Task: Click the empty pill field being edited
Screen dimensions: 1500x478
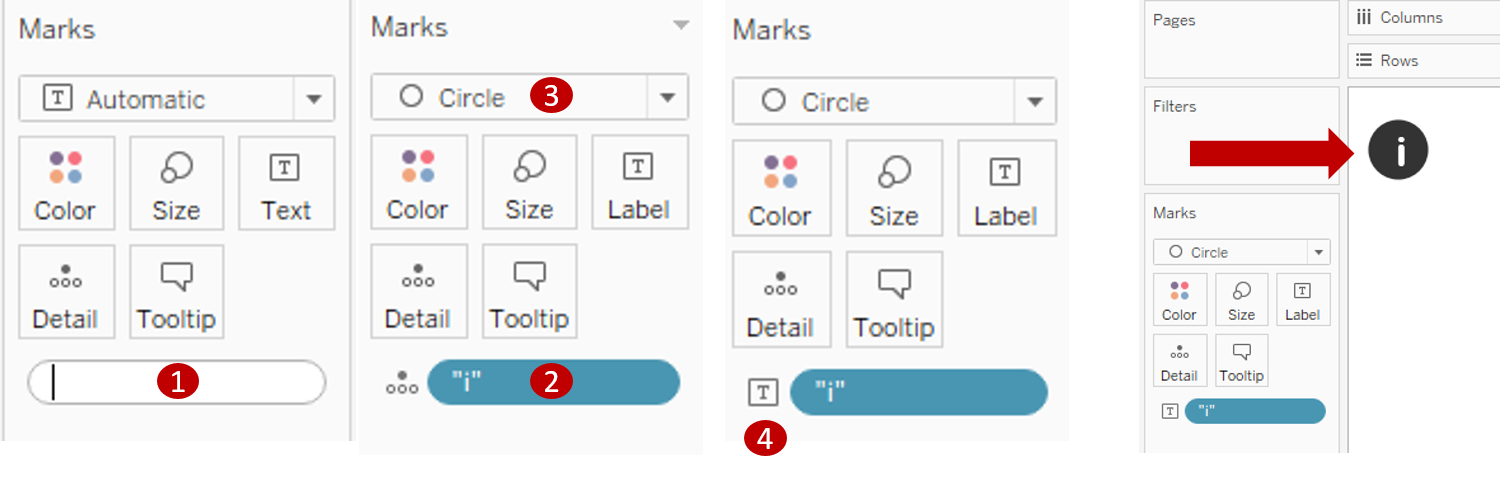Action: (x=176, y=382)
